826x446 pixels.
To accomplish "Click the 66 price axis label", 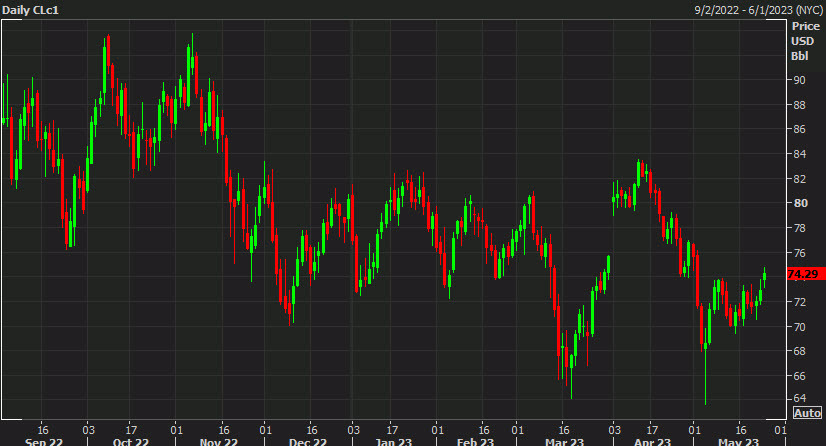I will (799, 376).
